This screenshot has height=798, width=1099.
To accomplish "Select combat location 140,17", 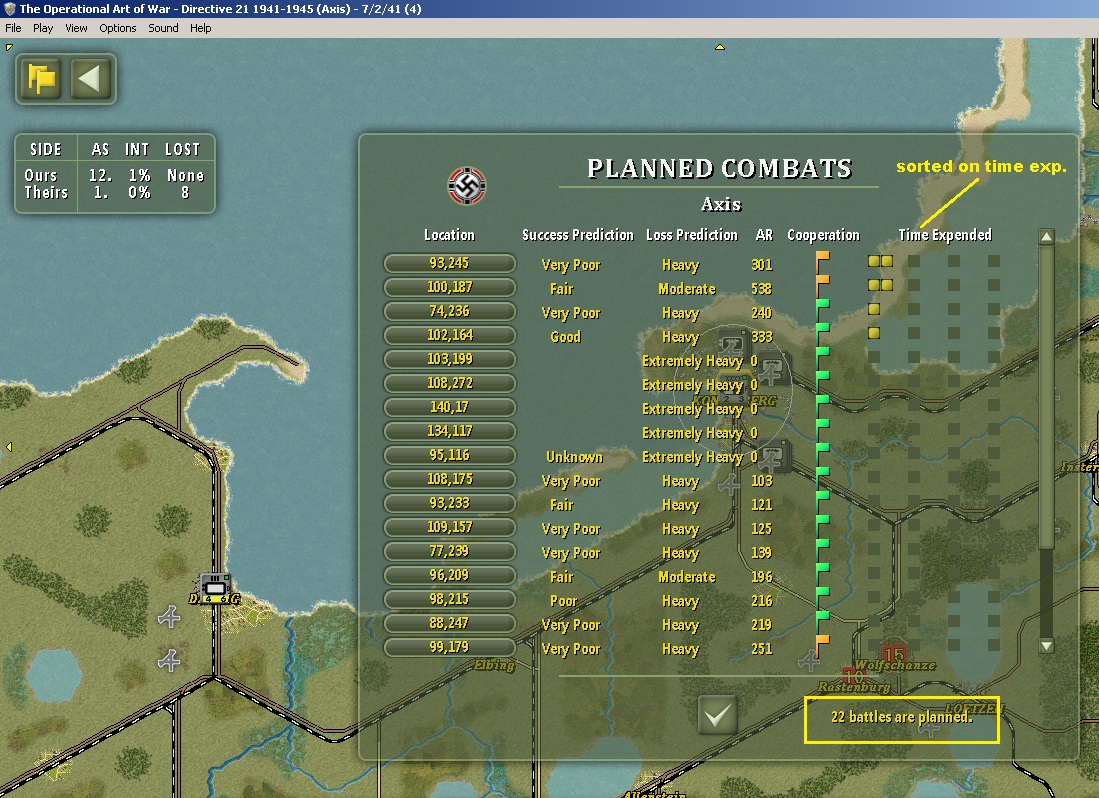I will [449, 407].
